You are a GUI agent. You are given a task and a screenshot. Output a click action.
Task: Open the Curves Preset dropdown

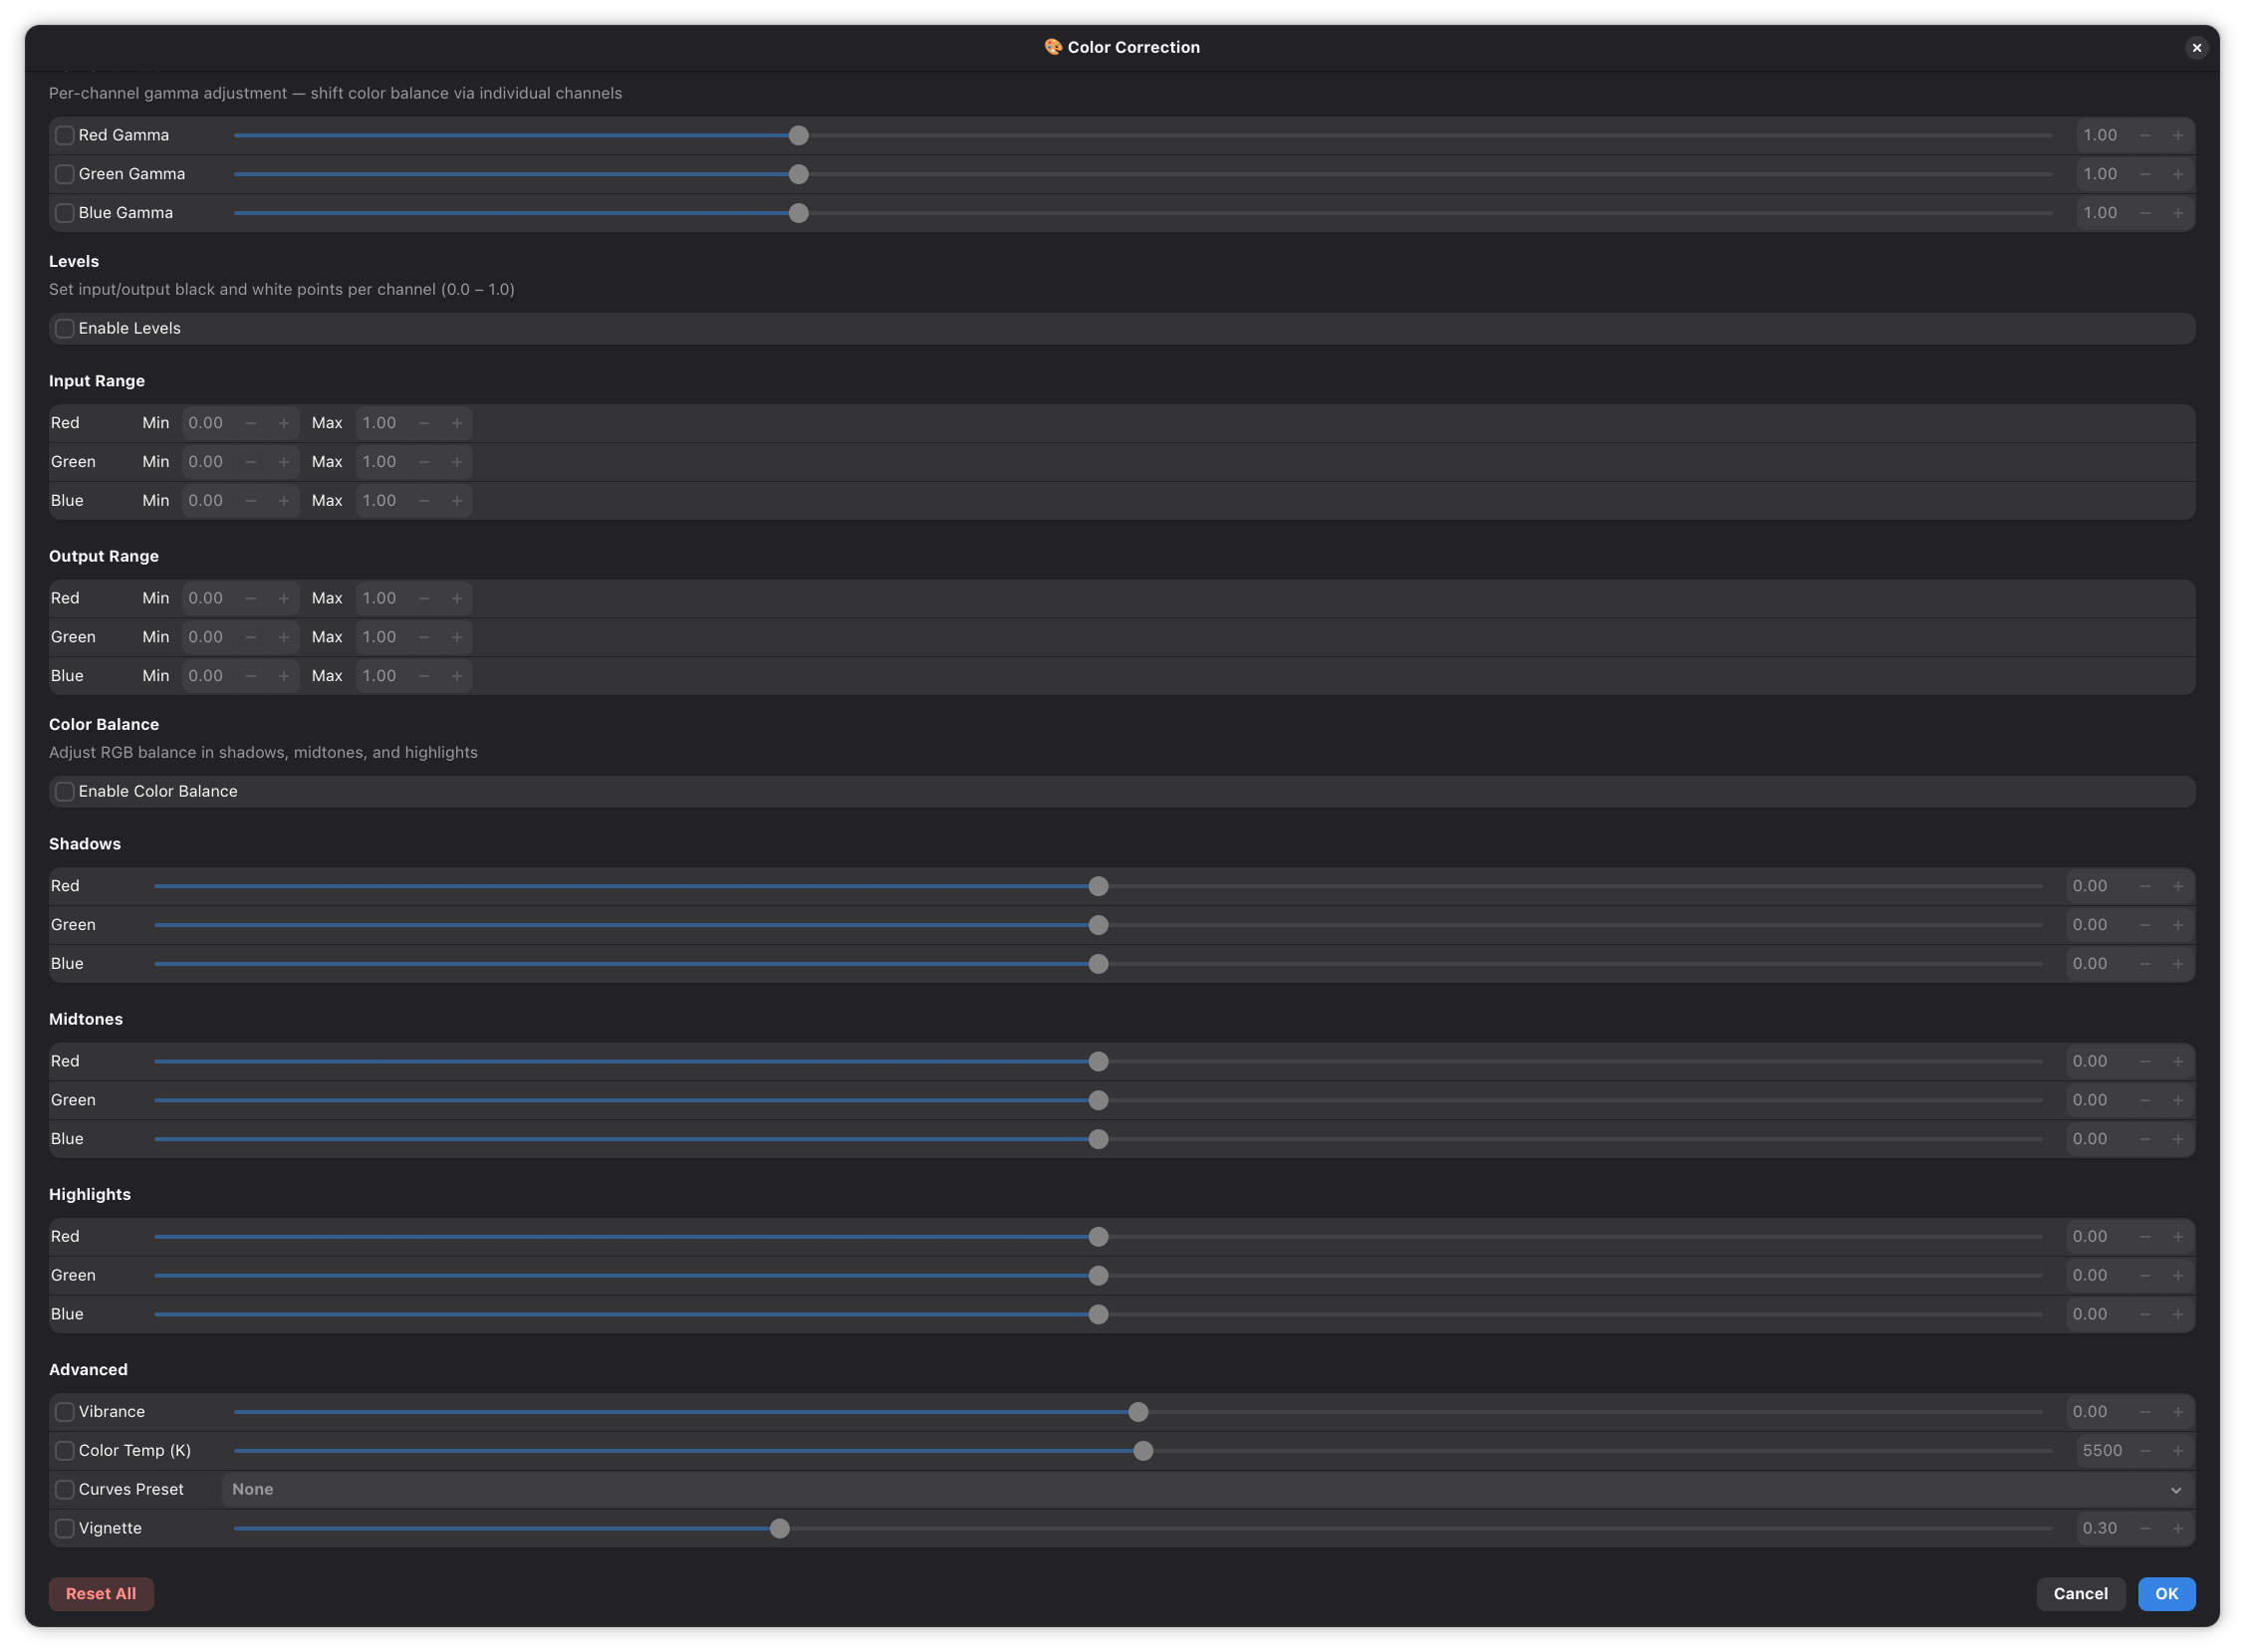[x=1200, y=1490]
